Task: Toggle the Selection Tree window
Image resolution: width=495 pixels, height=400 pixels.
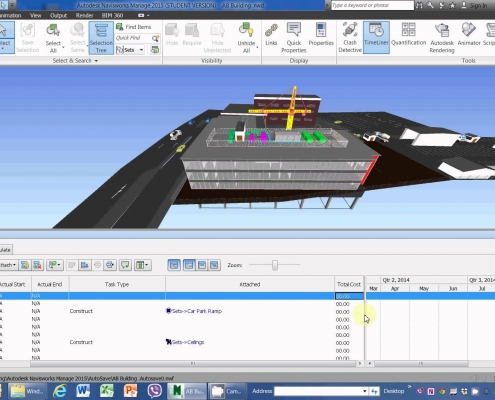Action: click(101, 37)
